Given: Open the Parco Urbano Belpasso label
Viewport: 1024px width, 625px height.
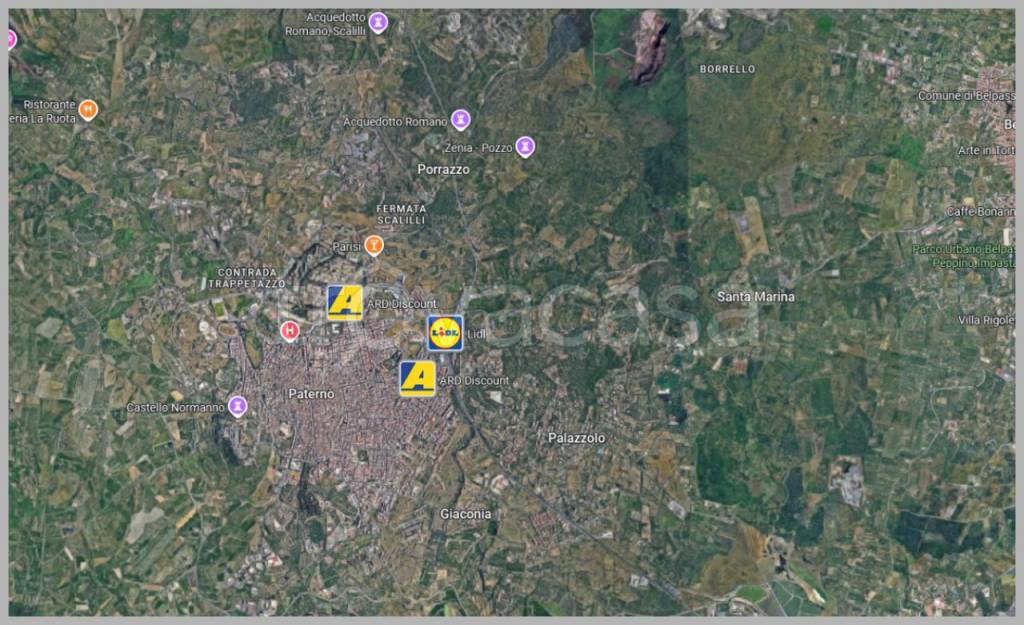Looking at the screenshot, I should [x=963, y=255].
